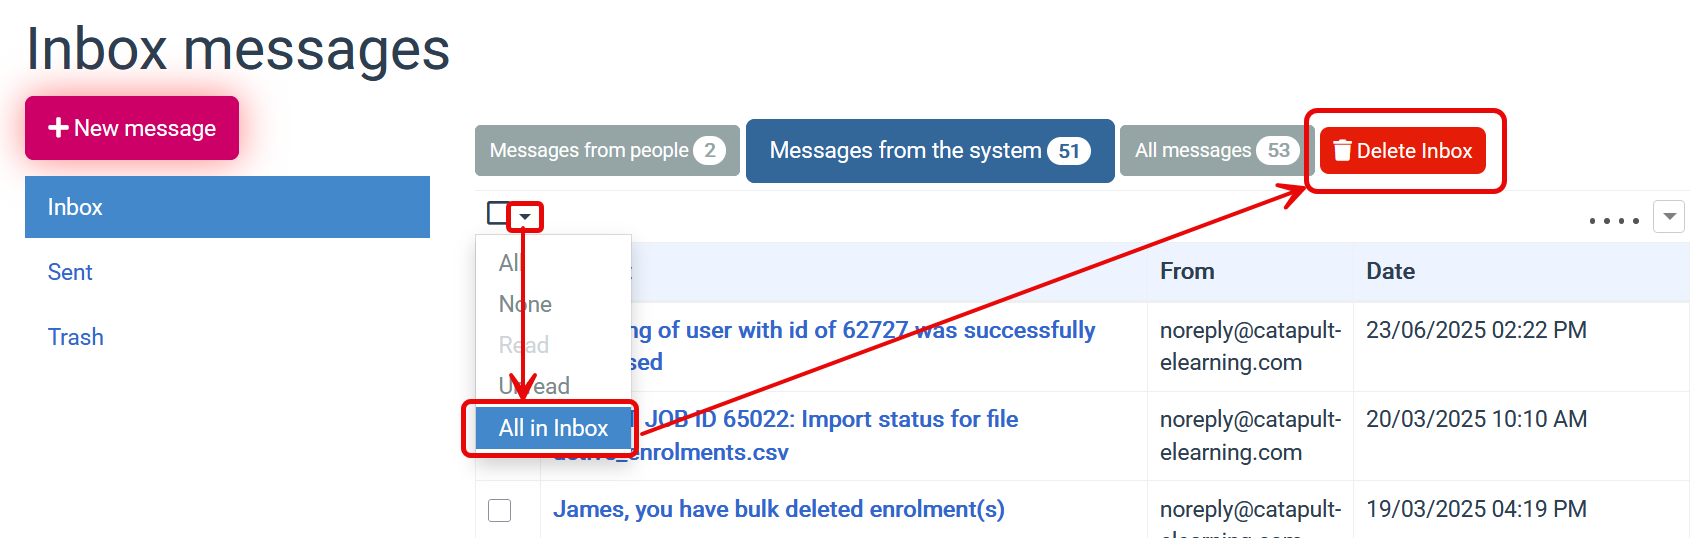This screenshot has height=538, width=1705.
Task: Open the Sent folder
Action: point(70,272)
